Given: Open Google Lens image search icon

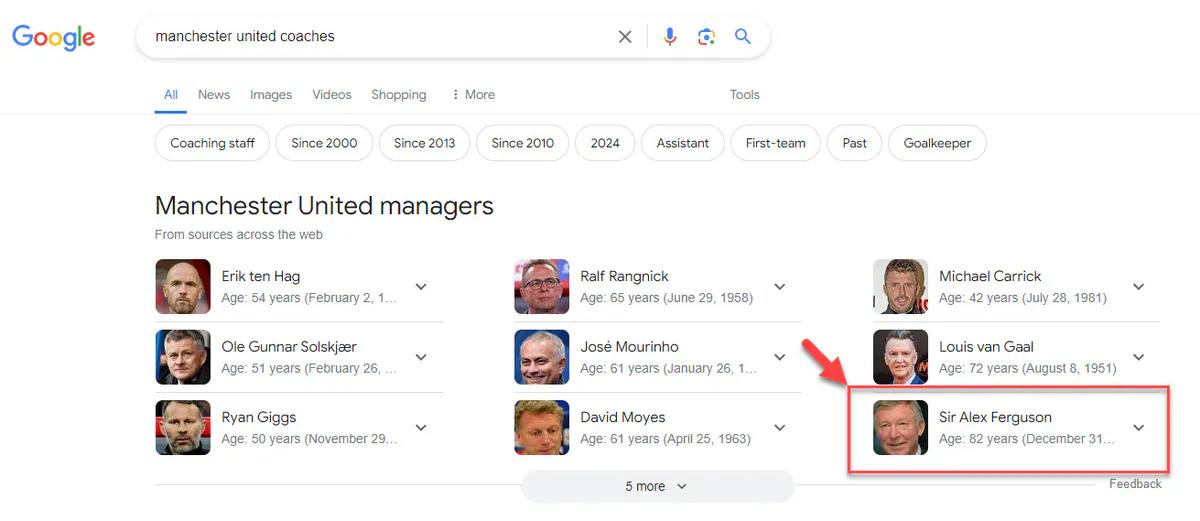Looking at the screenshot, I should pyautogui.click(x=706, y=37).
